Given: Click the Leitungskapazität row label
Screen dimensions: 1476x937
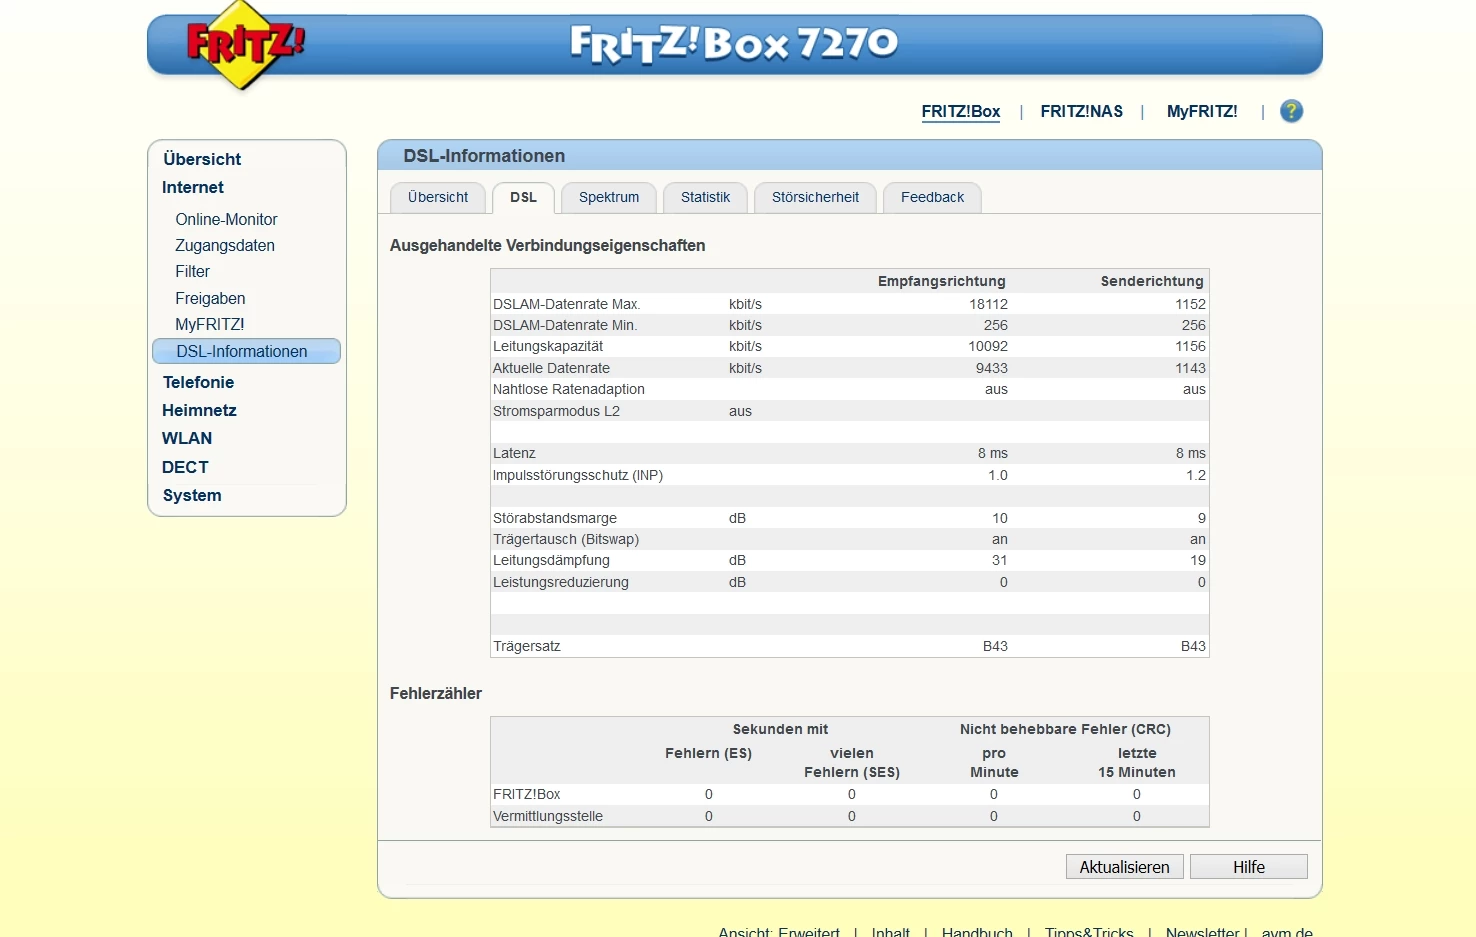Looking at the screenshot, I should [x=548, y=346].
